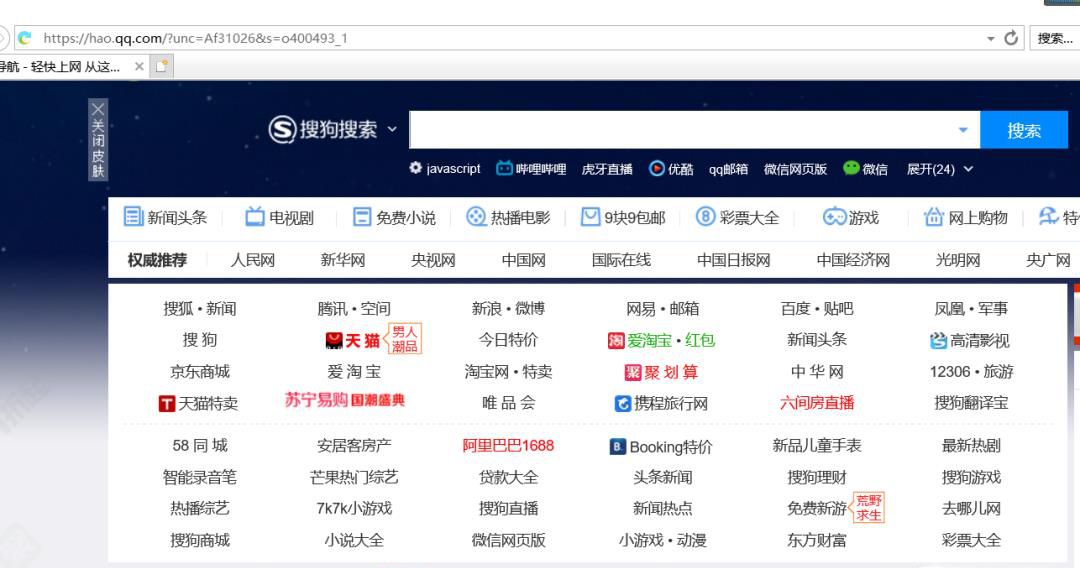Open 百度·贴吧 link
This screenshot has height=568, width=1080.
click(817, 308)
